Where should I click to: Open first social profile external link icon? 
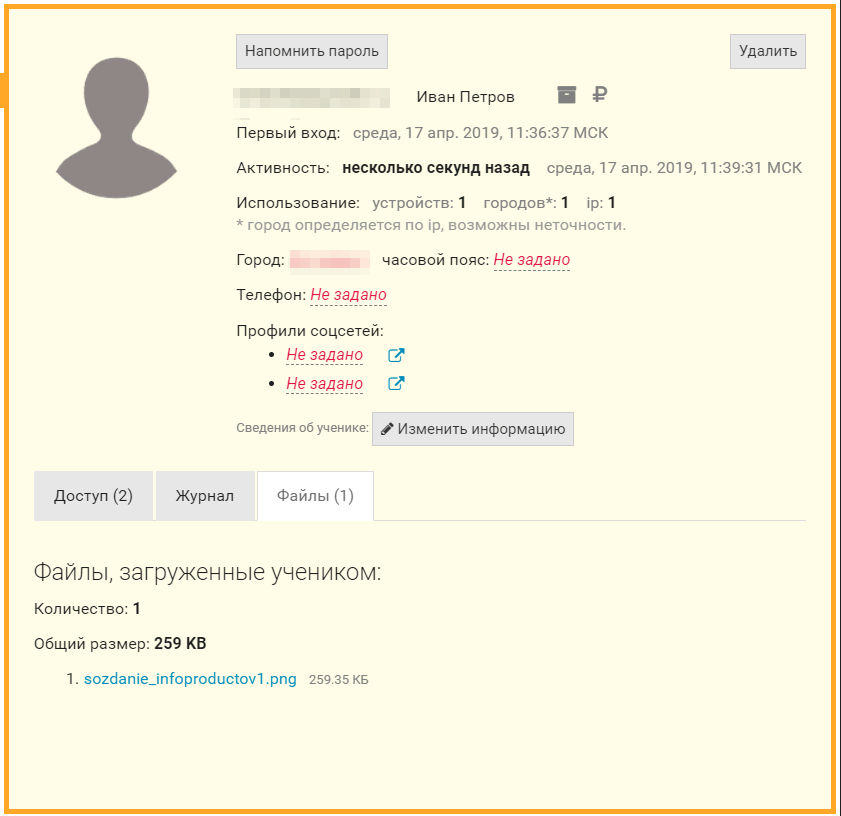tap(396, 355)
